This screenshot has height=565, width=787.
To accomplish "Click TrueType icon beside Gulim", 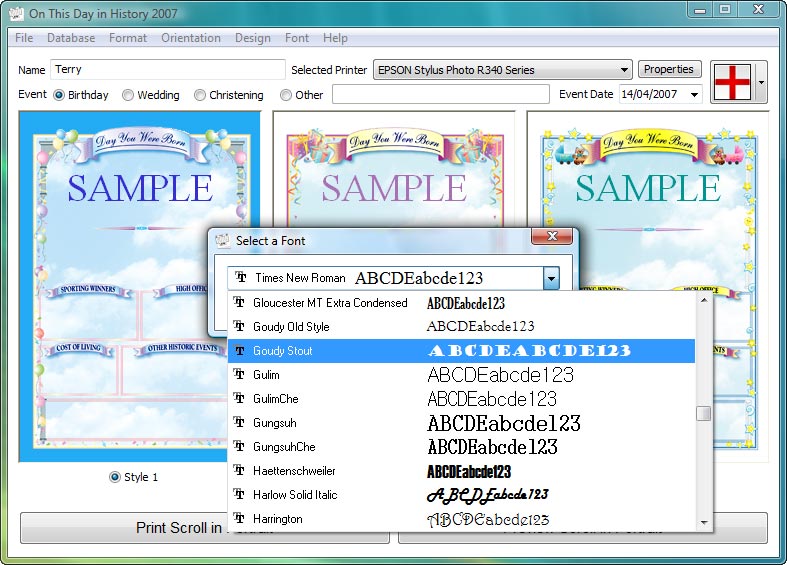I will pyautogui.click(x=239, y=374).
